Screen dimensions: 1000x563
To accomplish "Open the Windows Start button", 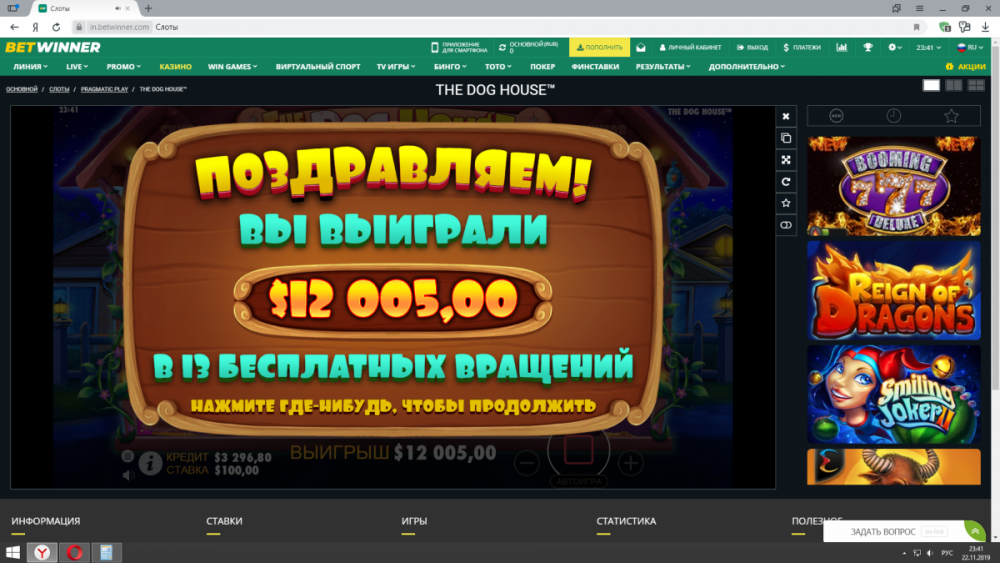I will pos(13,552).
